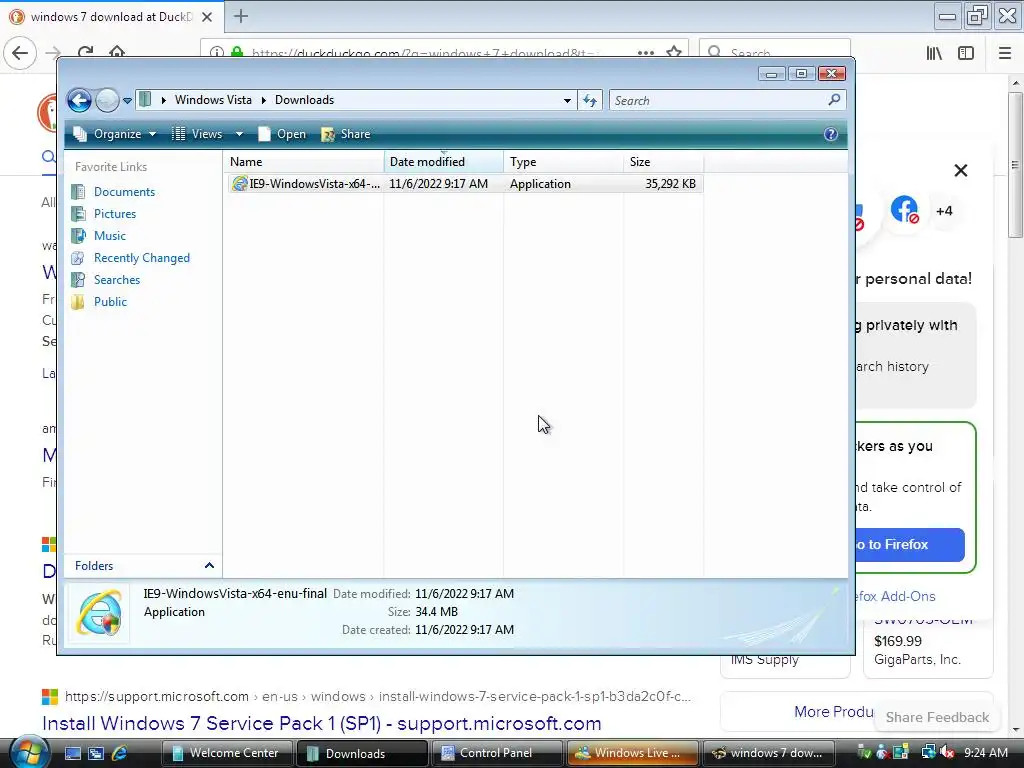The height and width of the screenshot is (768, 1024).
Task: Open the Firefox Library icon
Action: click(934, 53)
